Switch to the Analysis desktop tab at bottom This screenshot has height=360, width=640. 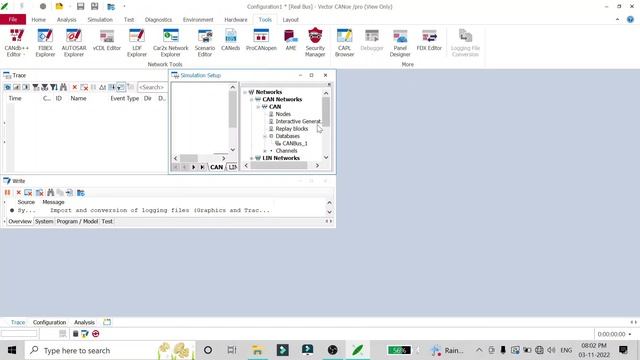pyautogui.click(x=84, y=322)
